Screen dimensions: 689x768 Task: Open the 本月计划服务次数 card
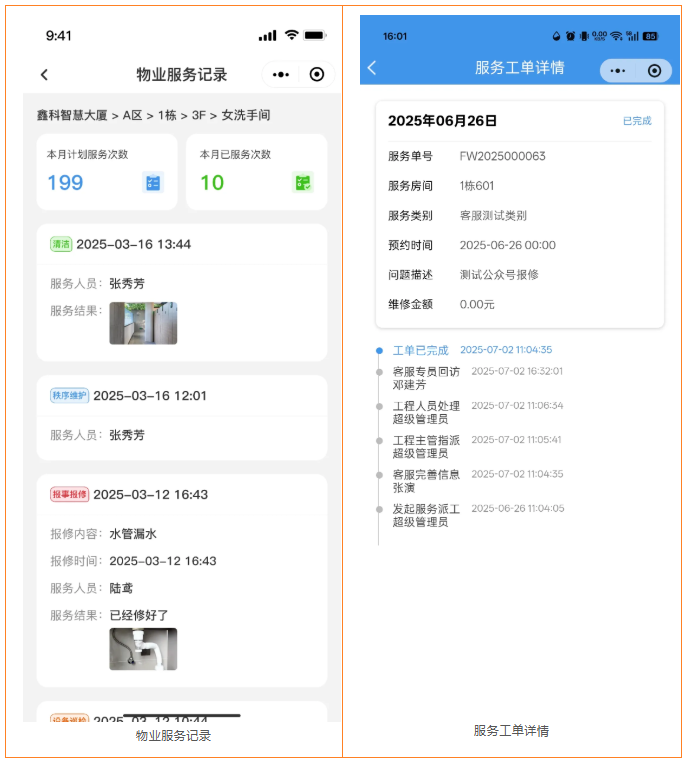tap(107, 172)
